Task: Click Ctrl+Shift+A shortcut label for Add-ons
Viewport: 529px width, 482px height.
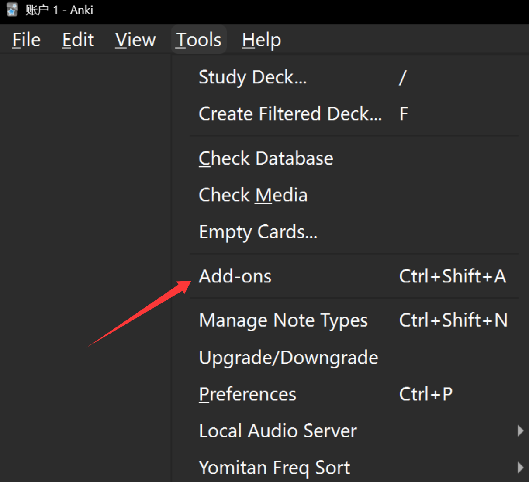Action: click(x=452, y=276)
